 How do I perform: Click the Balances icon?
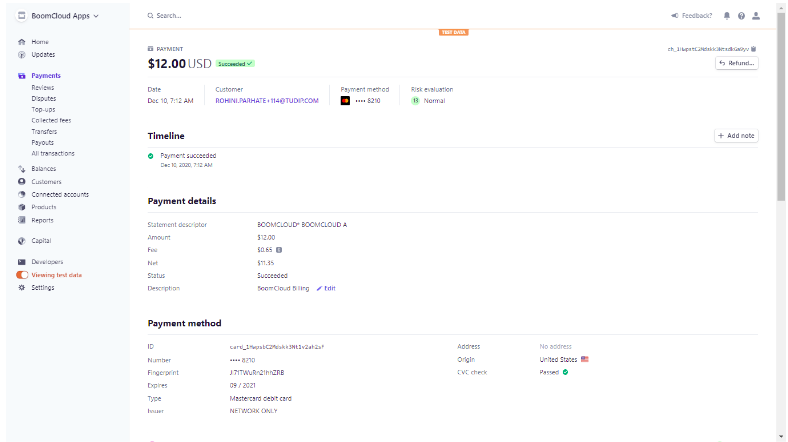[22, 169]
